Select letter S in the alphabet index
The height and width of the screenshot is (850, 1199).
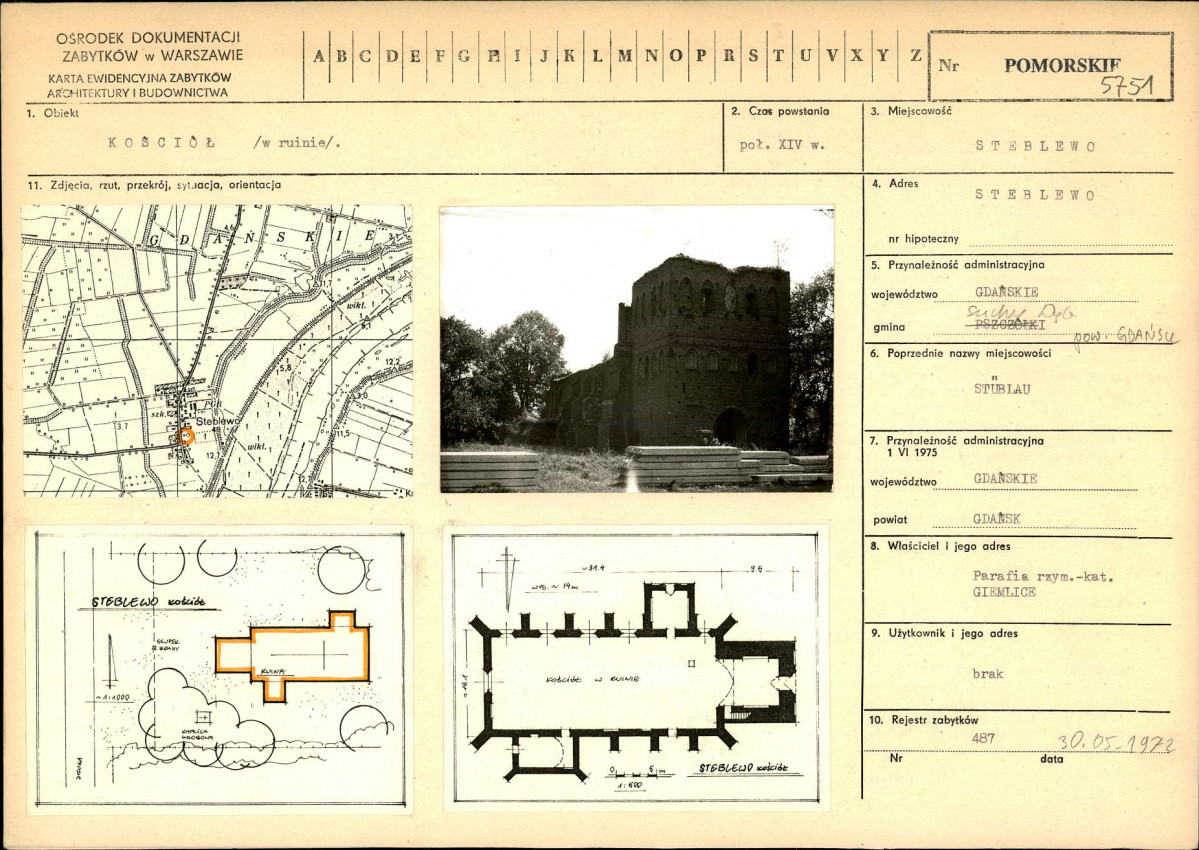coord(754,55)
